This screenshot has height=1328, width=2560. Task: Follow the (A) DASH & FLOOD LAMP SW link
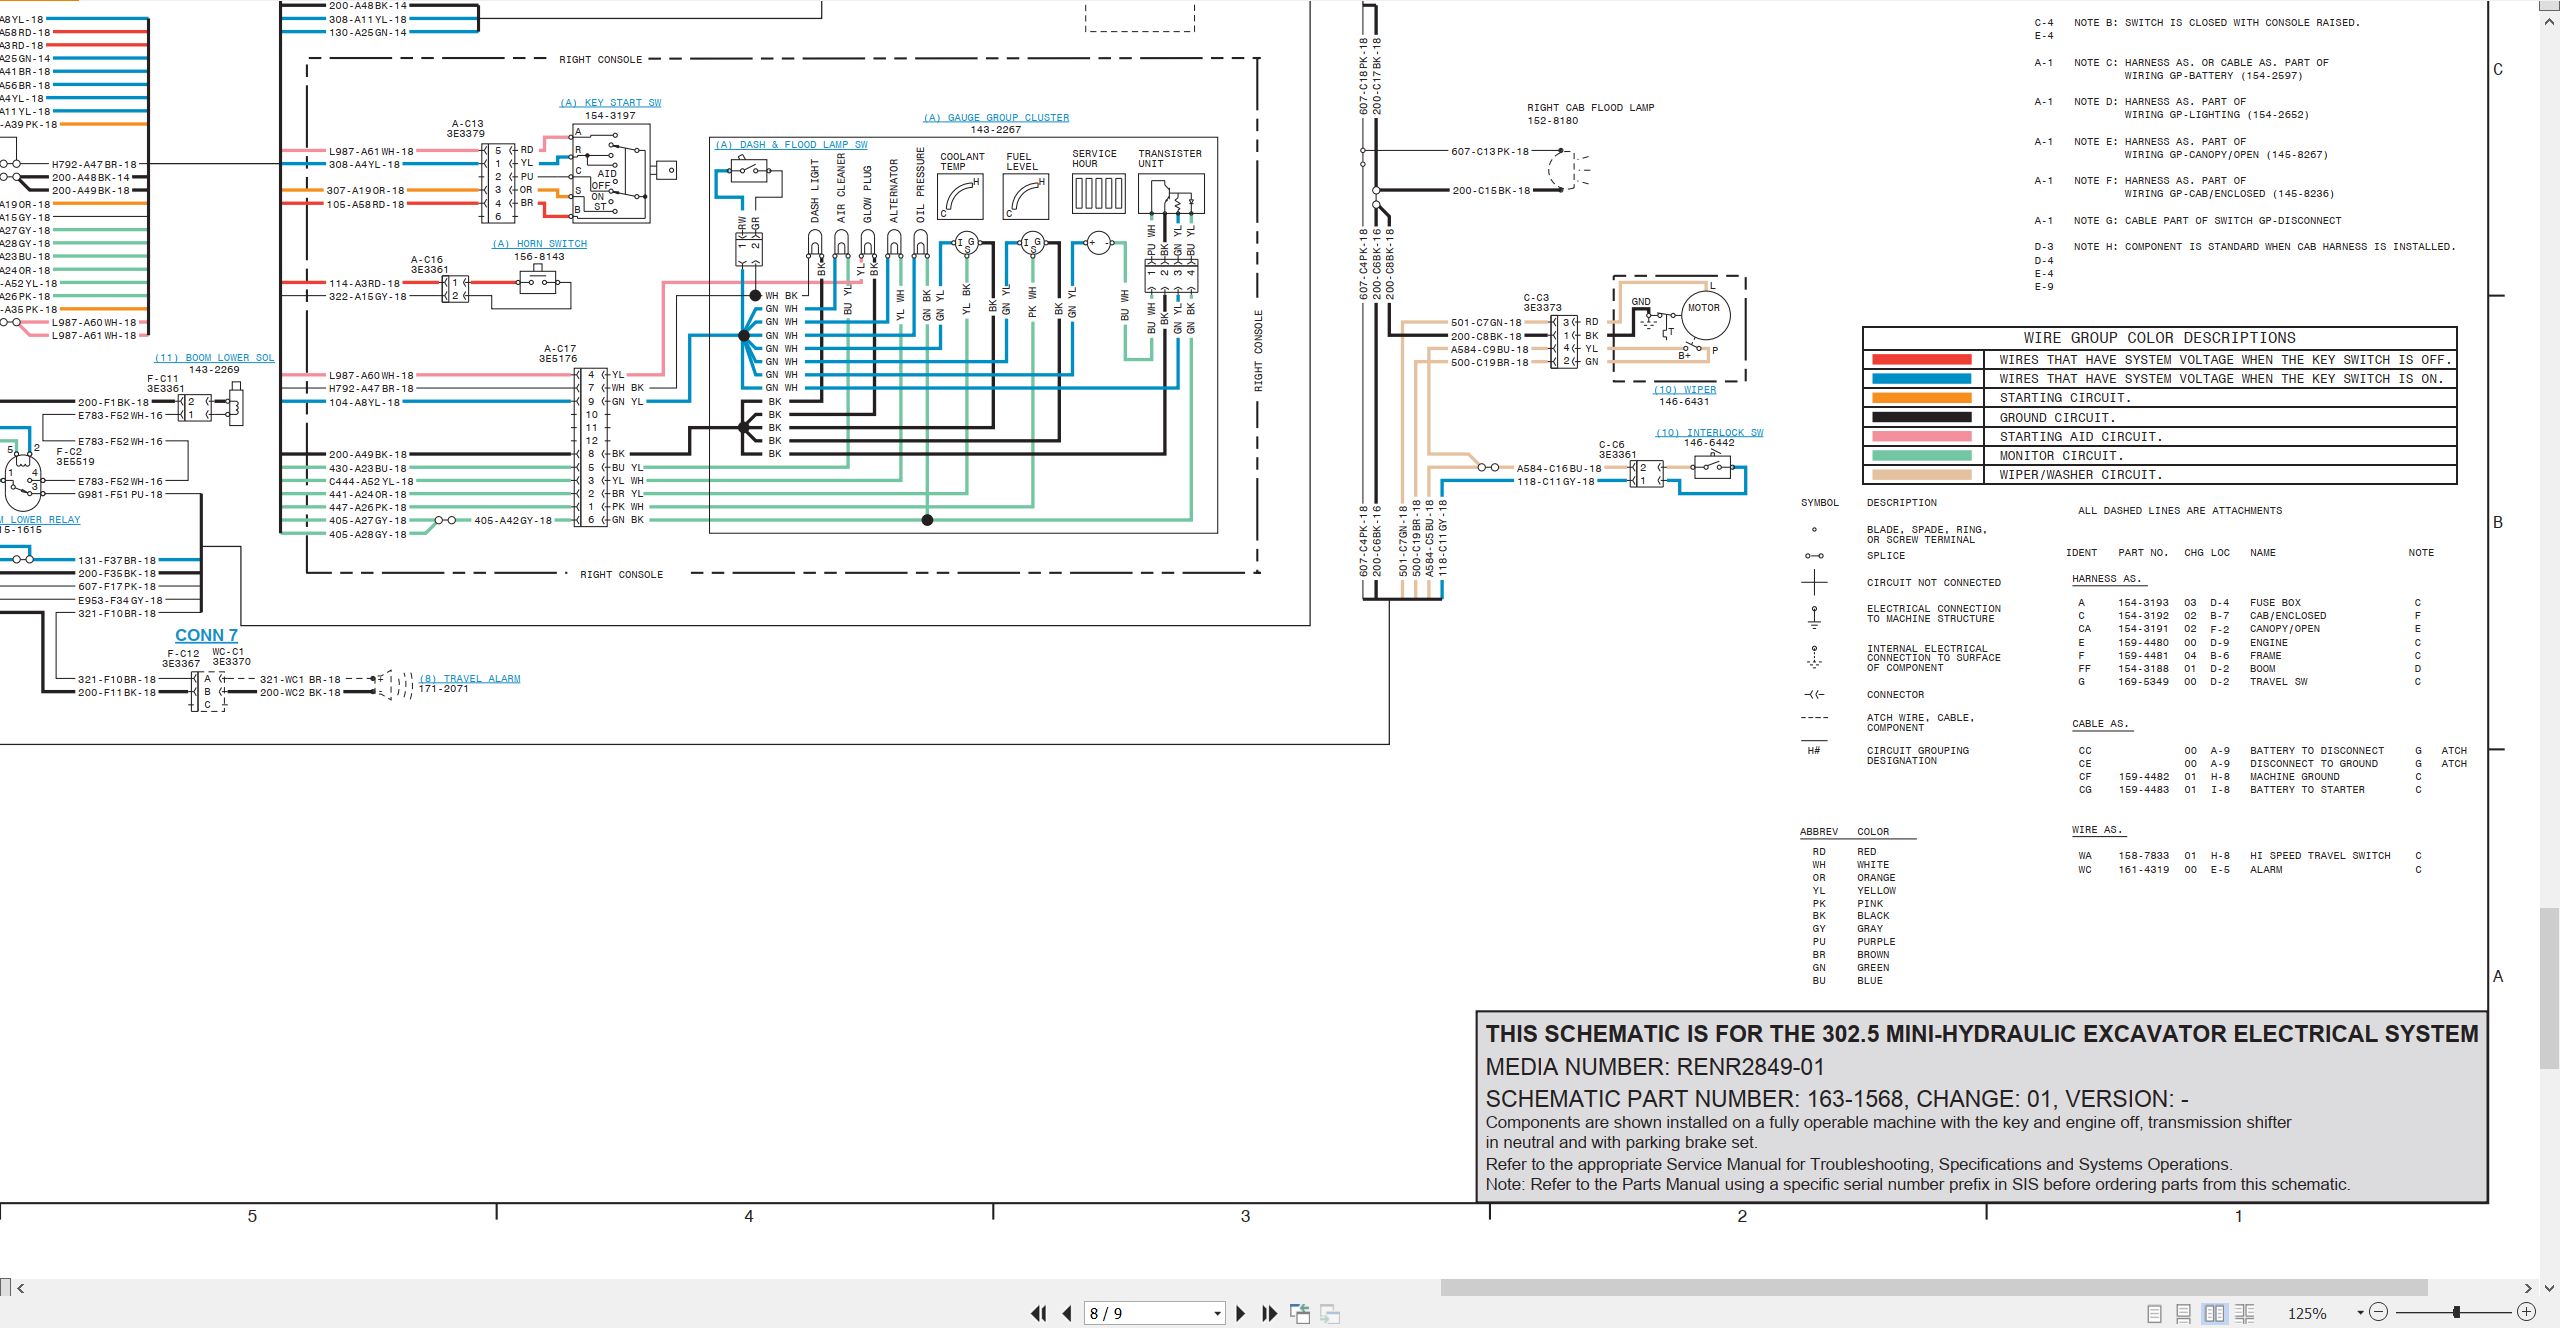click(x=791, y=145)
